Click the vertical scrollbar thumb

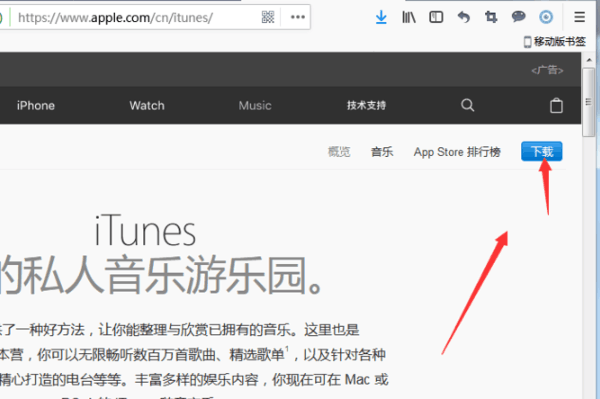(589, 102)
